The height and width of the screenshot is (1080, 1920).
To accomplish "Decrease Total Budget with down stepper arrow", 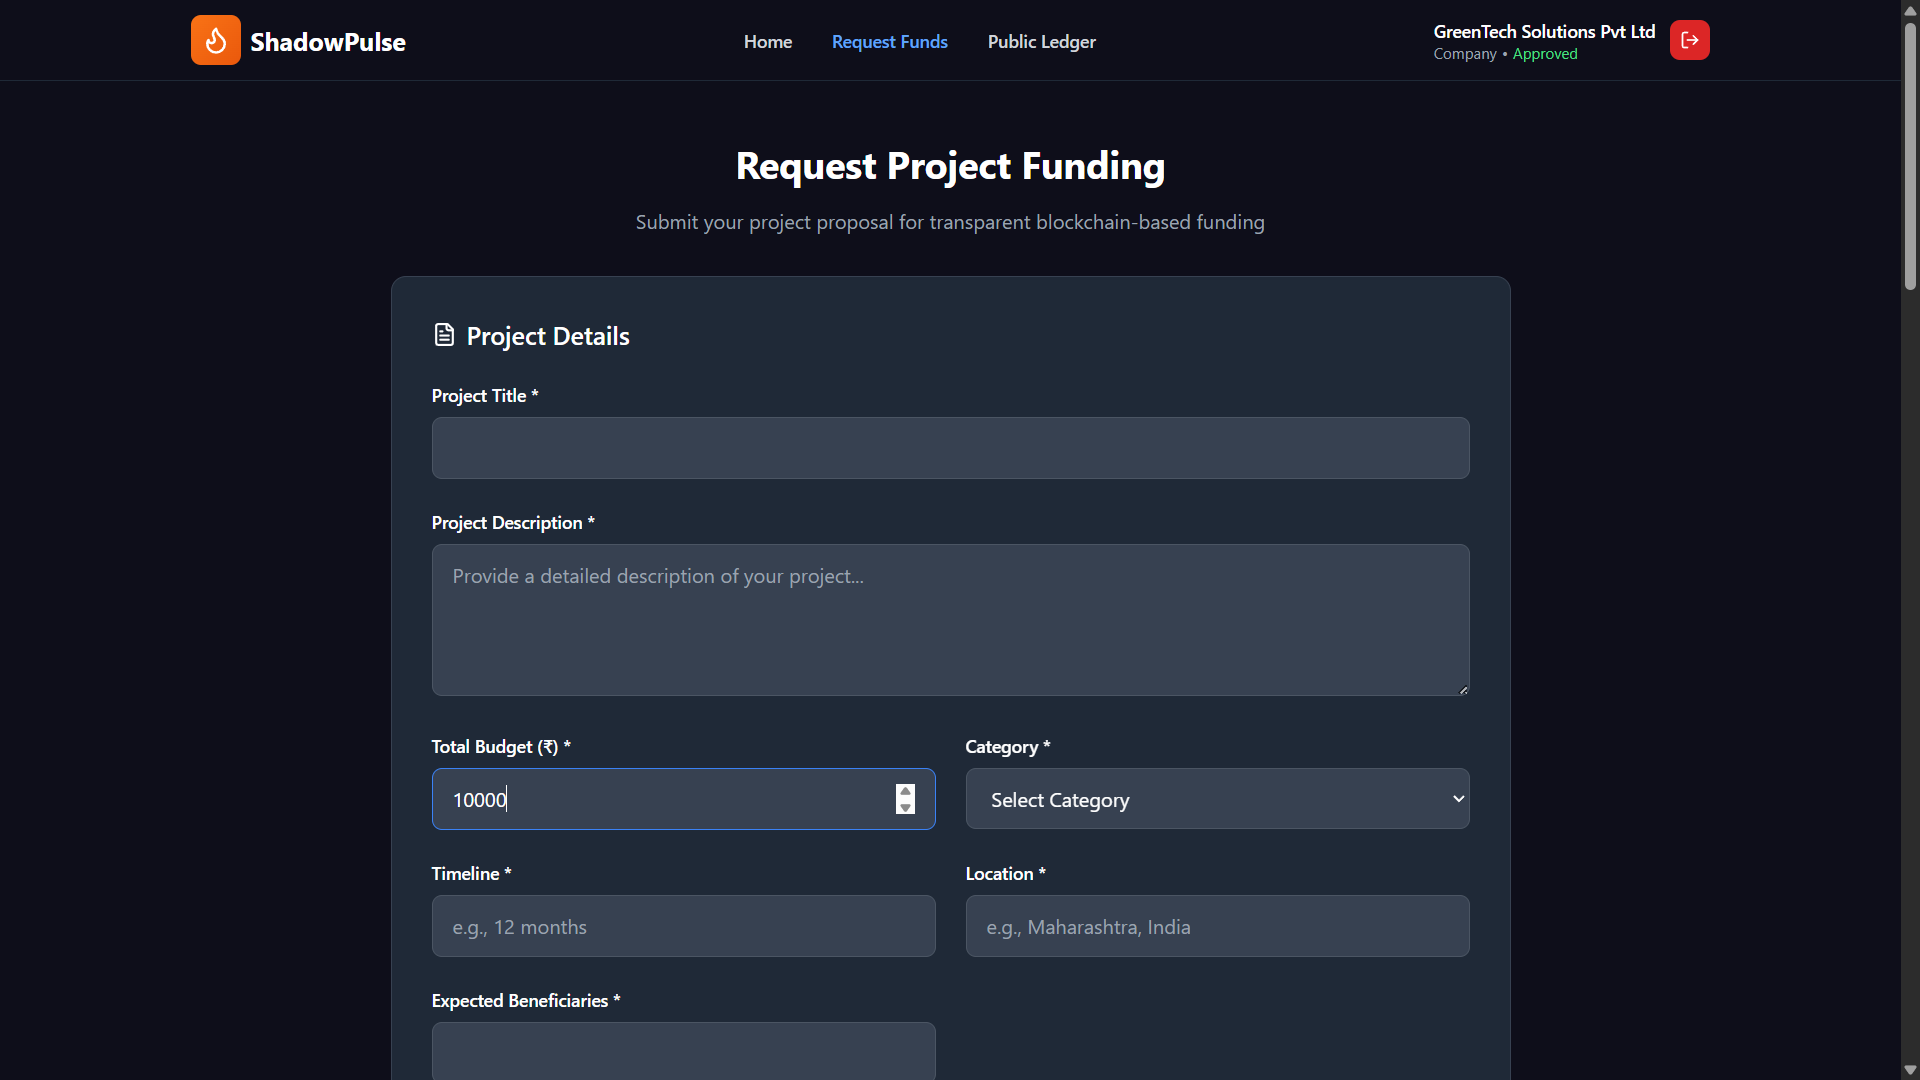I will pyautogui.click(x=905, y=807).
